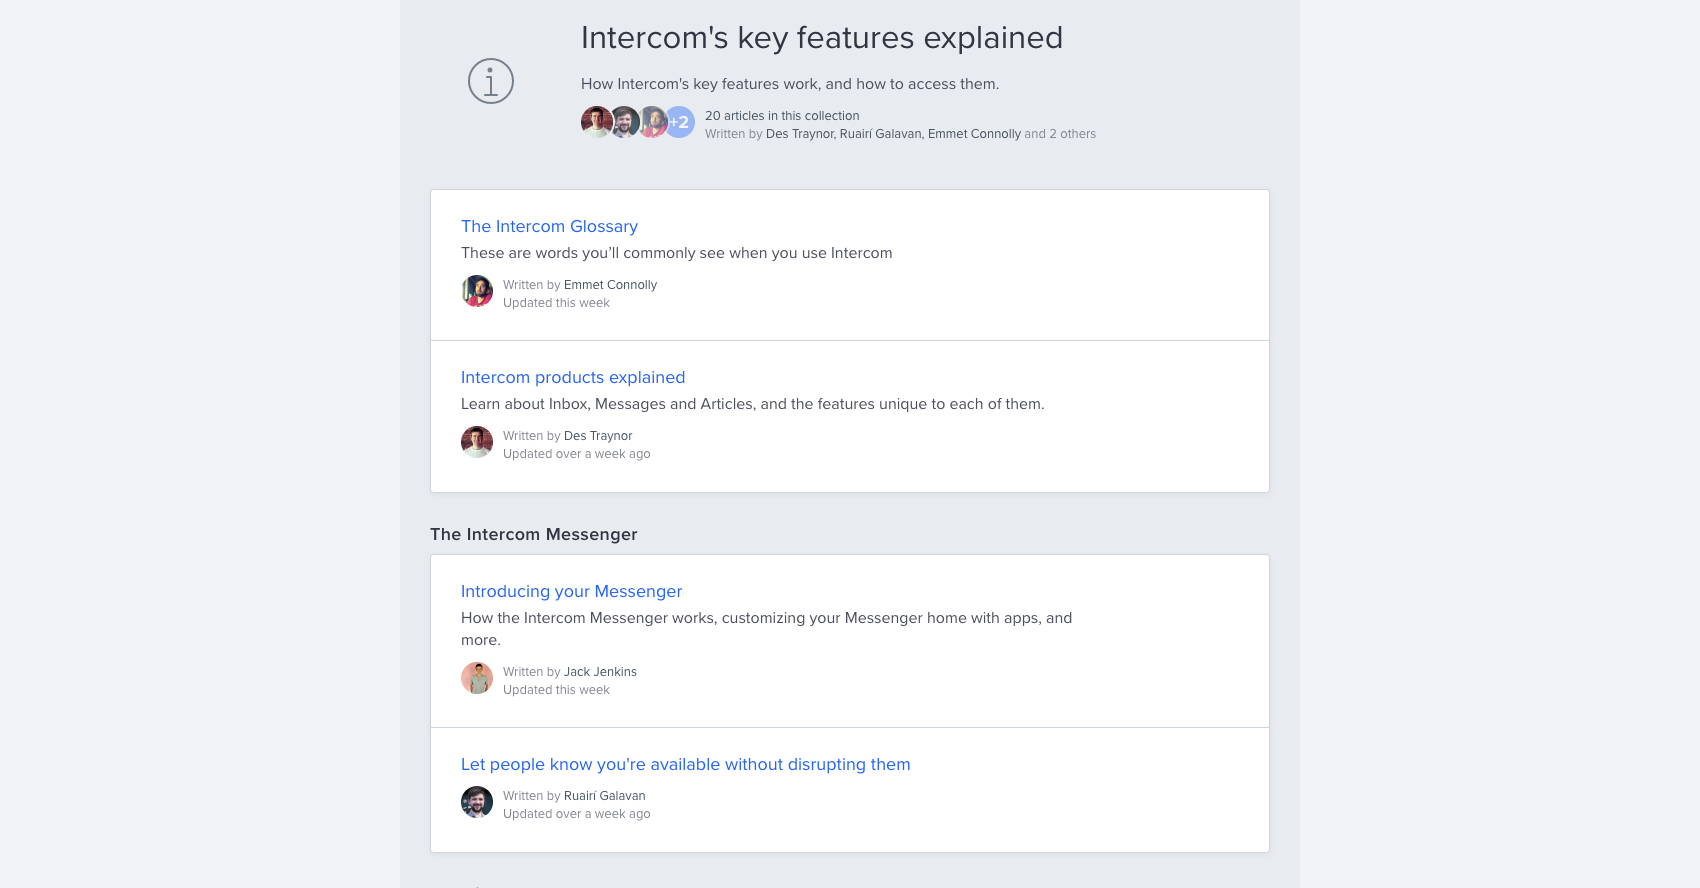Click 'Written by Ruairí Galavan' in the last card

pos(574,796)
